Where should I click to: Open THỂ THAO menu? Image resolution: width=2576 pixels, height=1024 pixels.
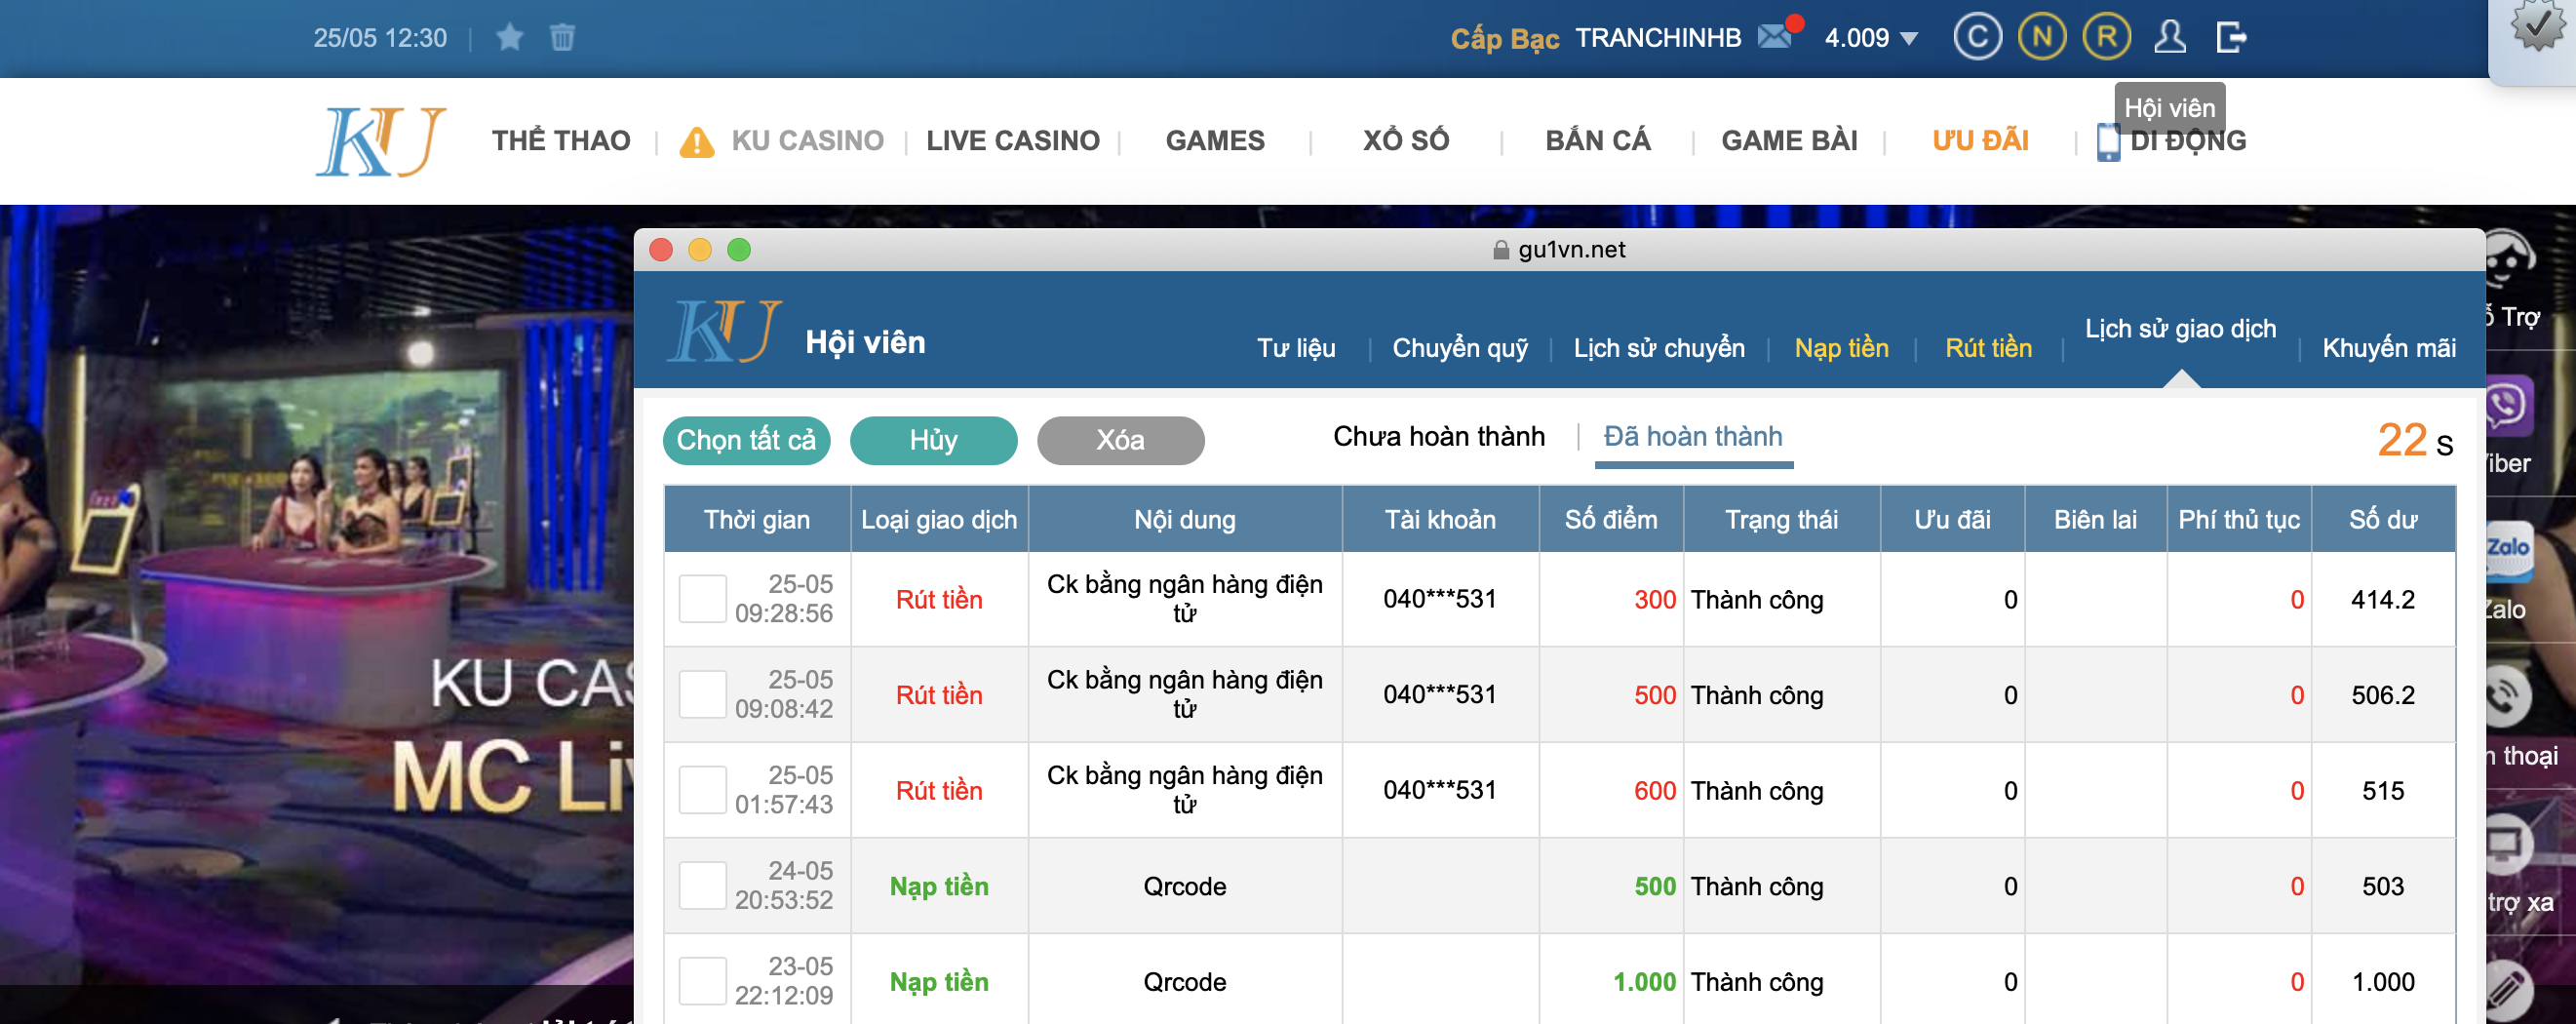[x=561, y=141]
